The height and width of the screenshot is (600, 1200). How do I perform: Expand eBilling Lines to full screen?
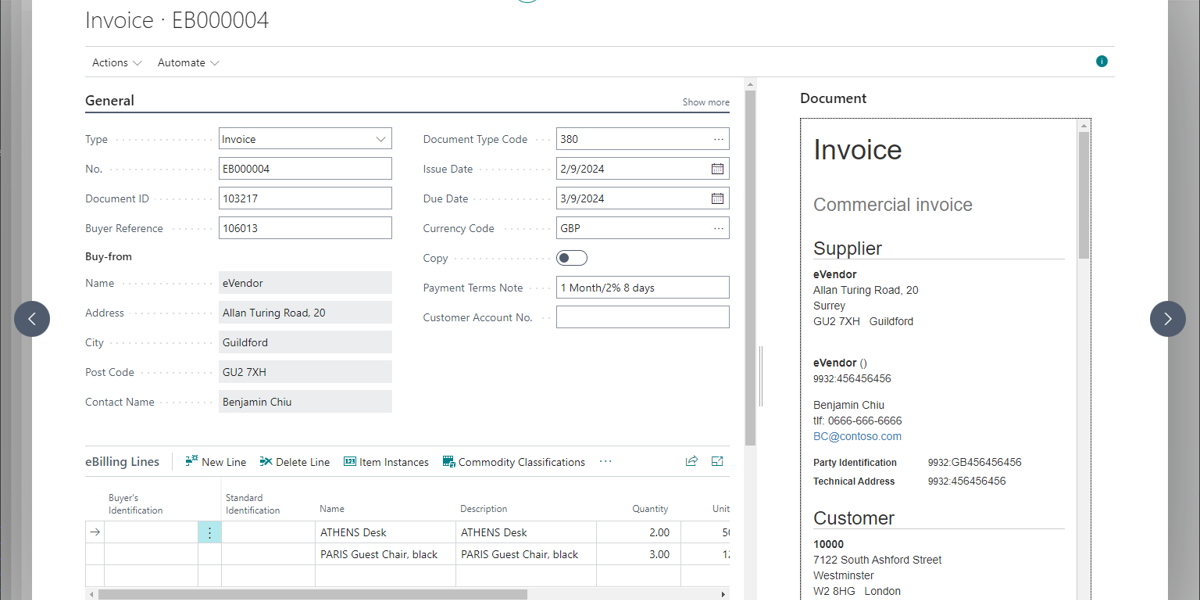(x=717, y=461)
